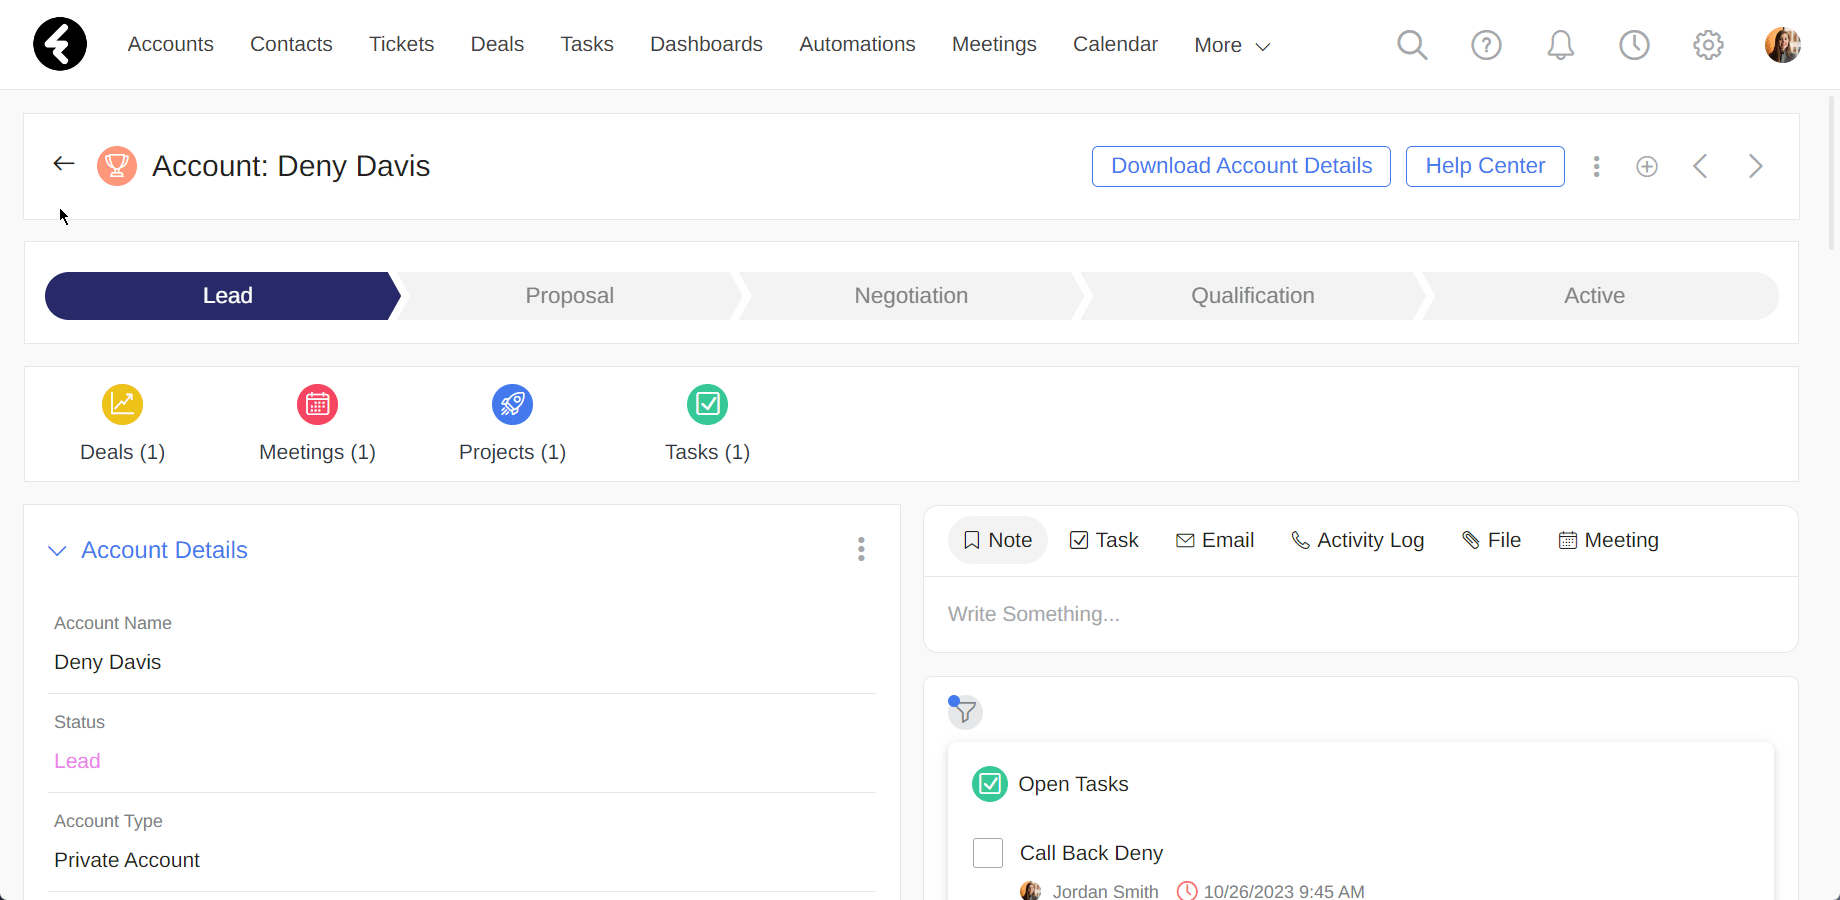
Task: Click the Help Center button
Action: 1485,166
